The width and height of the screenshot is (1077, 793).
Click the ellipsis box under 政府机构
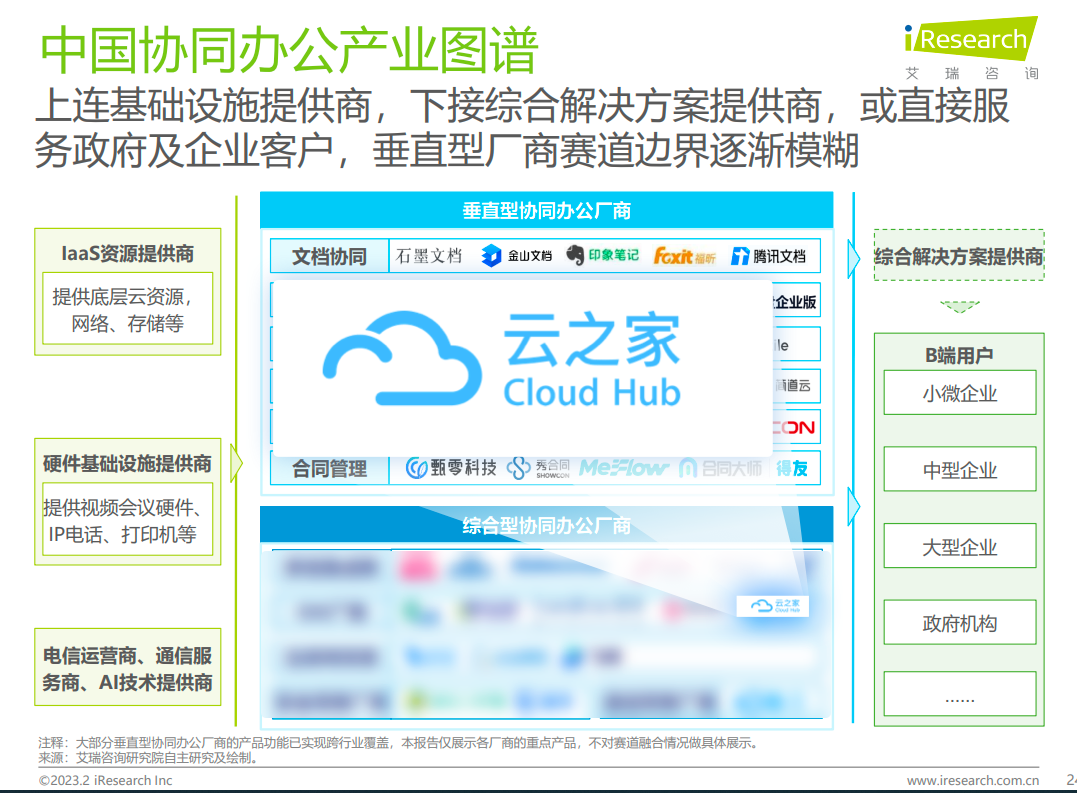[960, 694]
